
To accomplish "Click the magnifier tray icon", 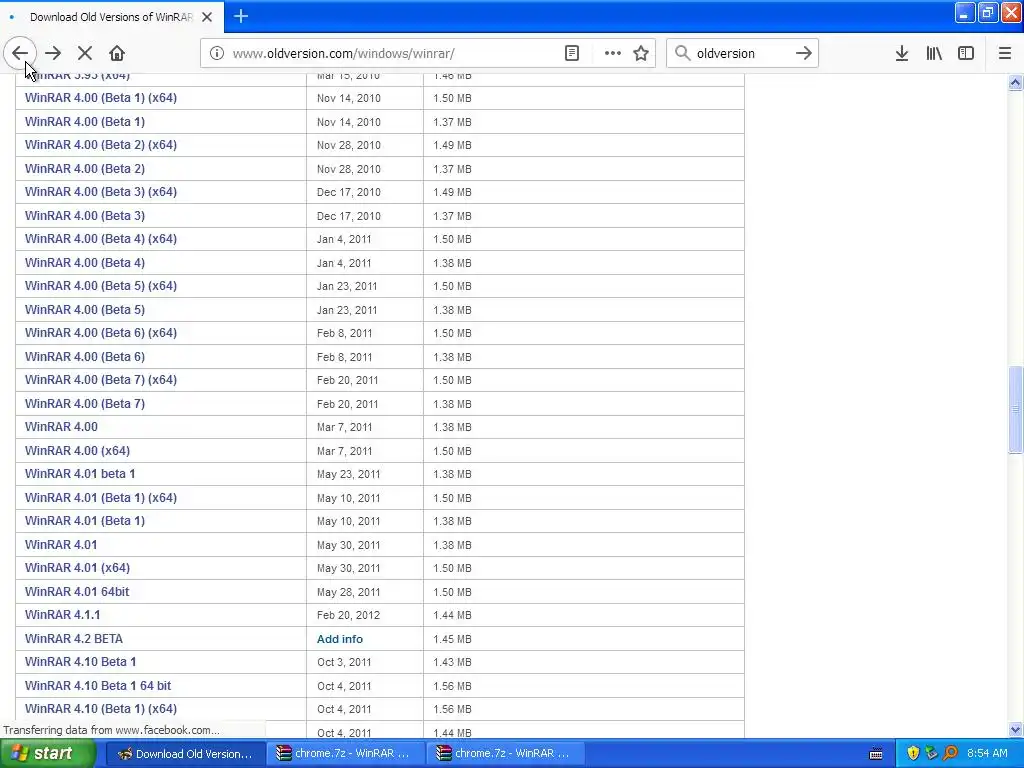I will click(x=950, y=754).
